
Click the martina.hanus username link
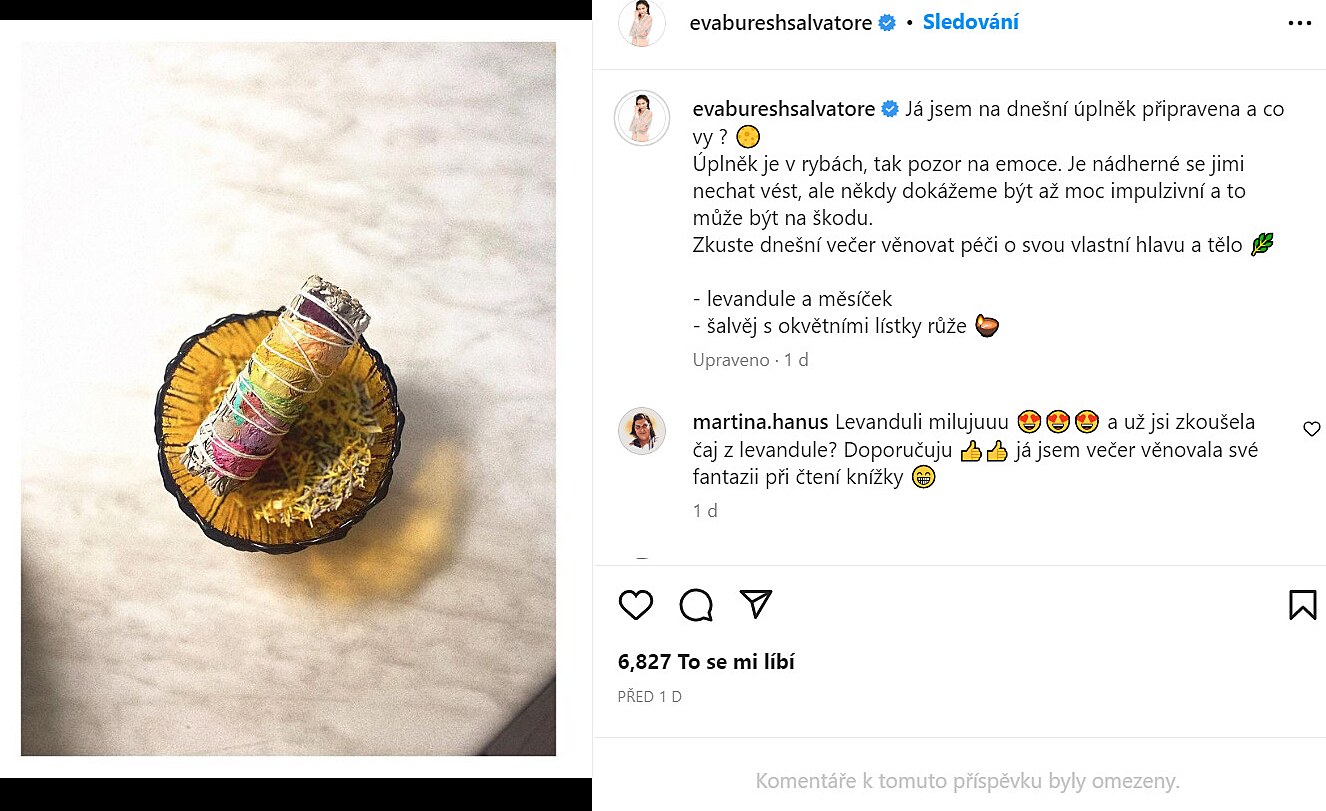[760, 422]
